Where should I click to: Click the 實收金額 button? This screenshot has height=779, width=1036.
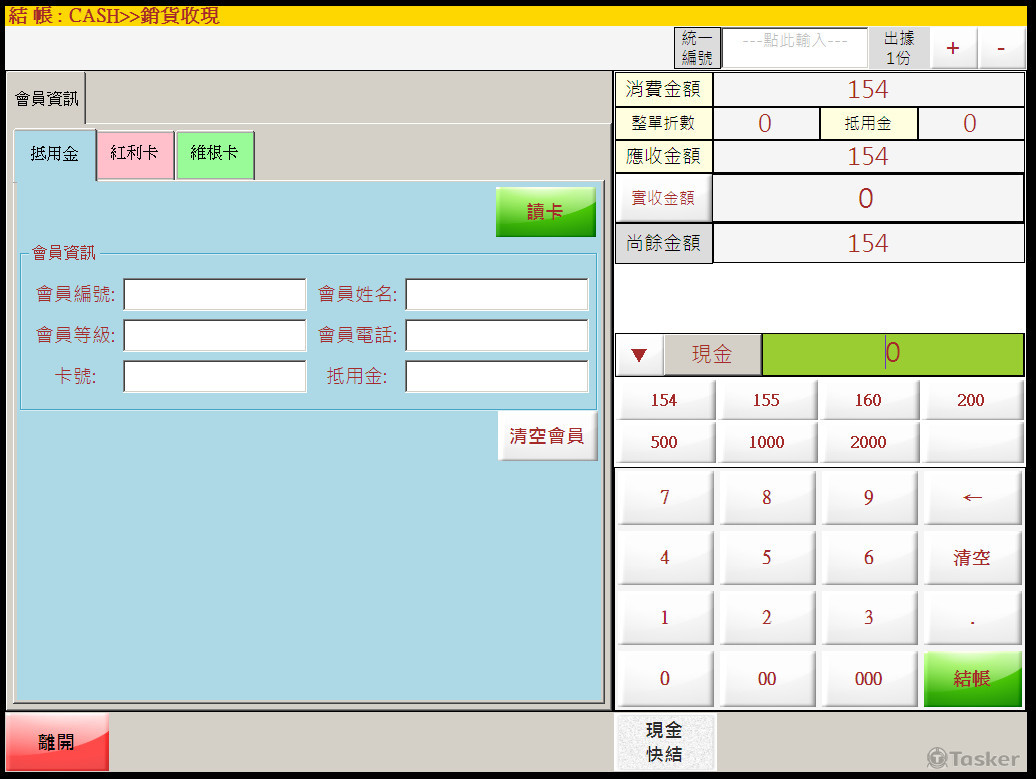coord(662,198)
